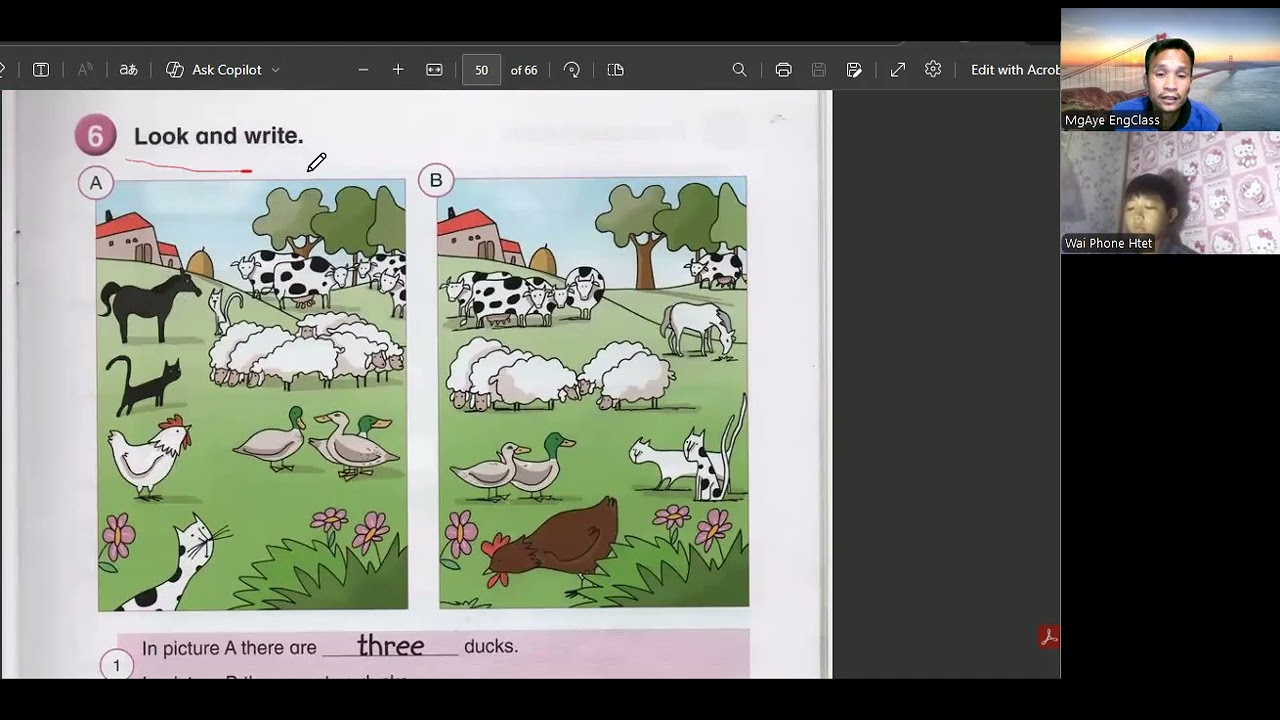
Task: Print the PDF document
Action: click(783, 70)
